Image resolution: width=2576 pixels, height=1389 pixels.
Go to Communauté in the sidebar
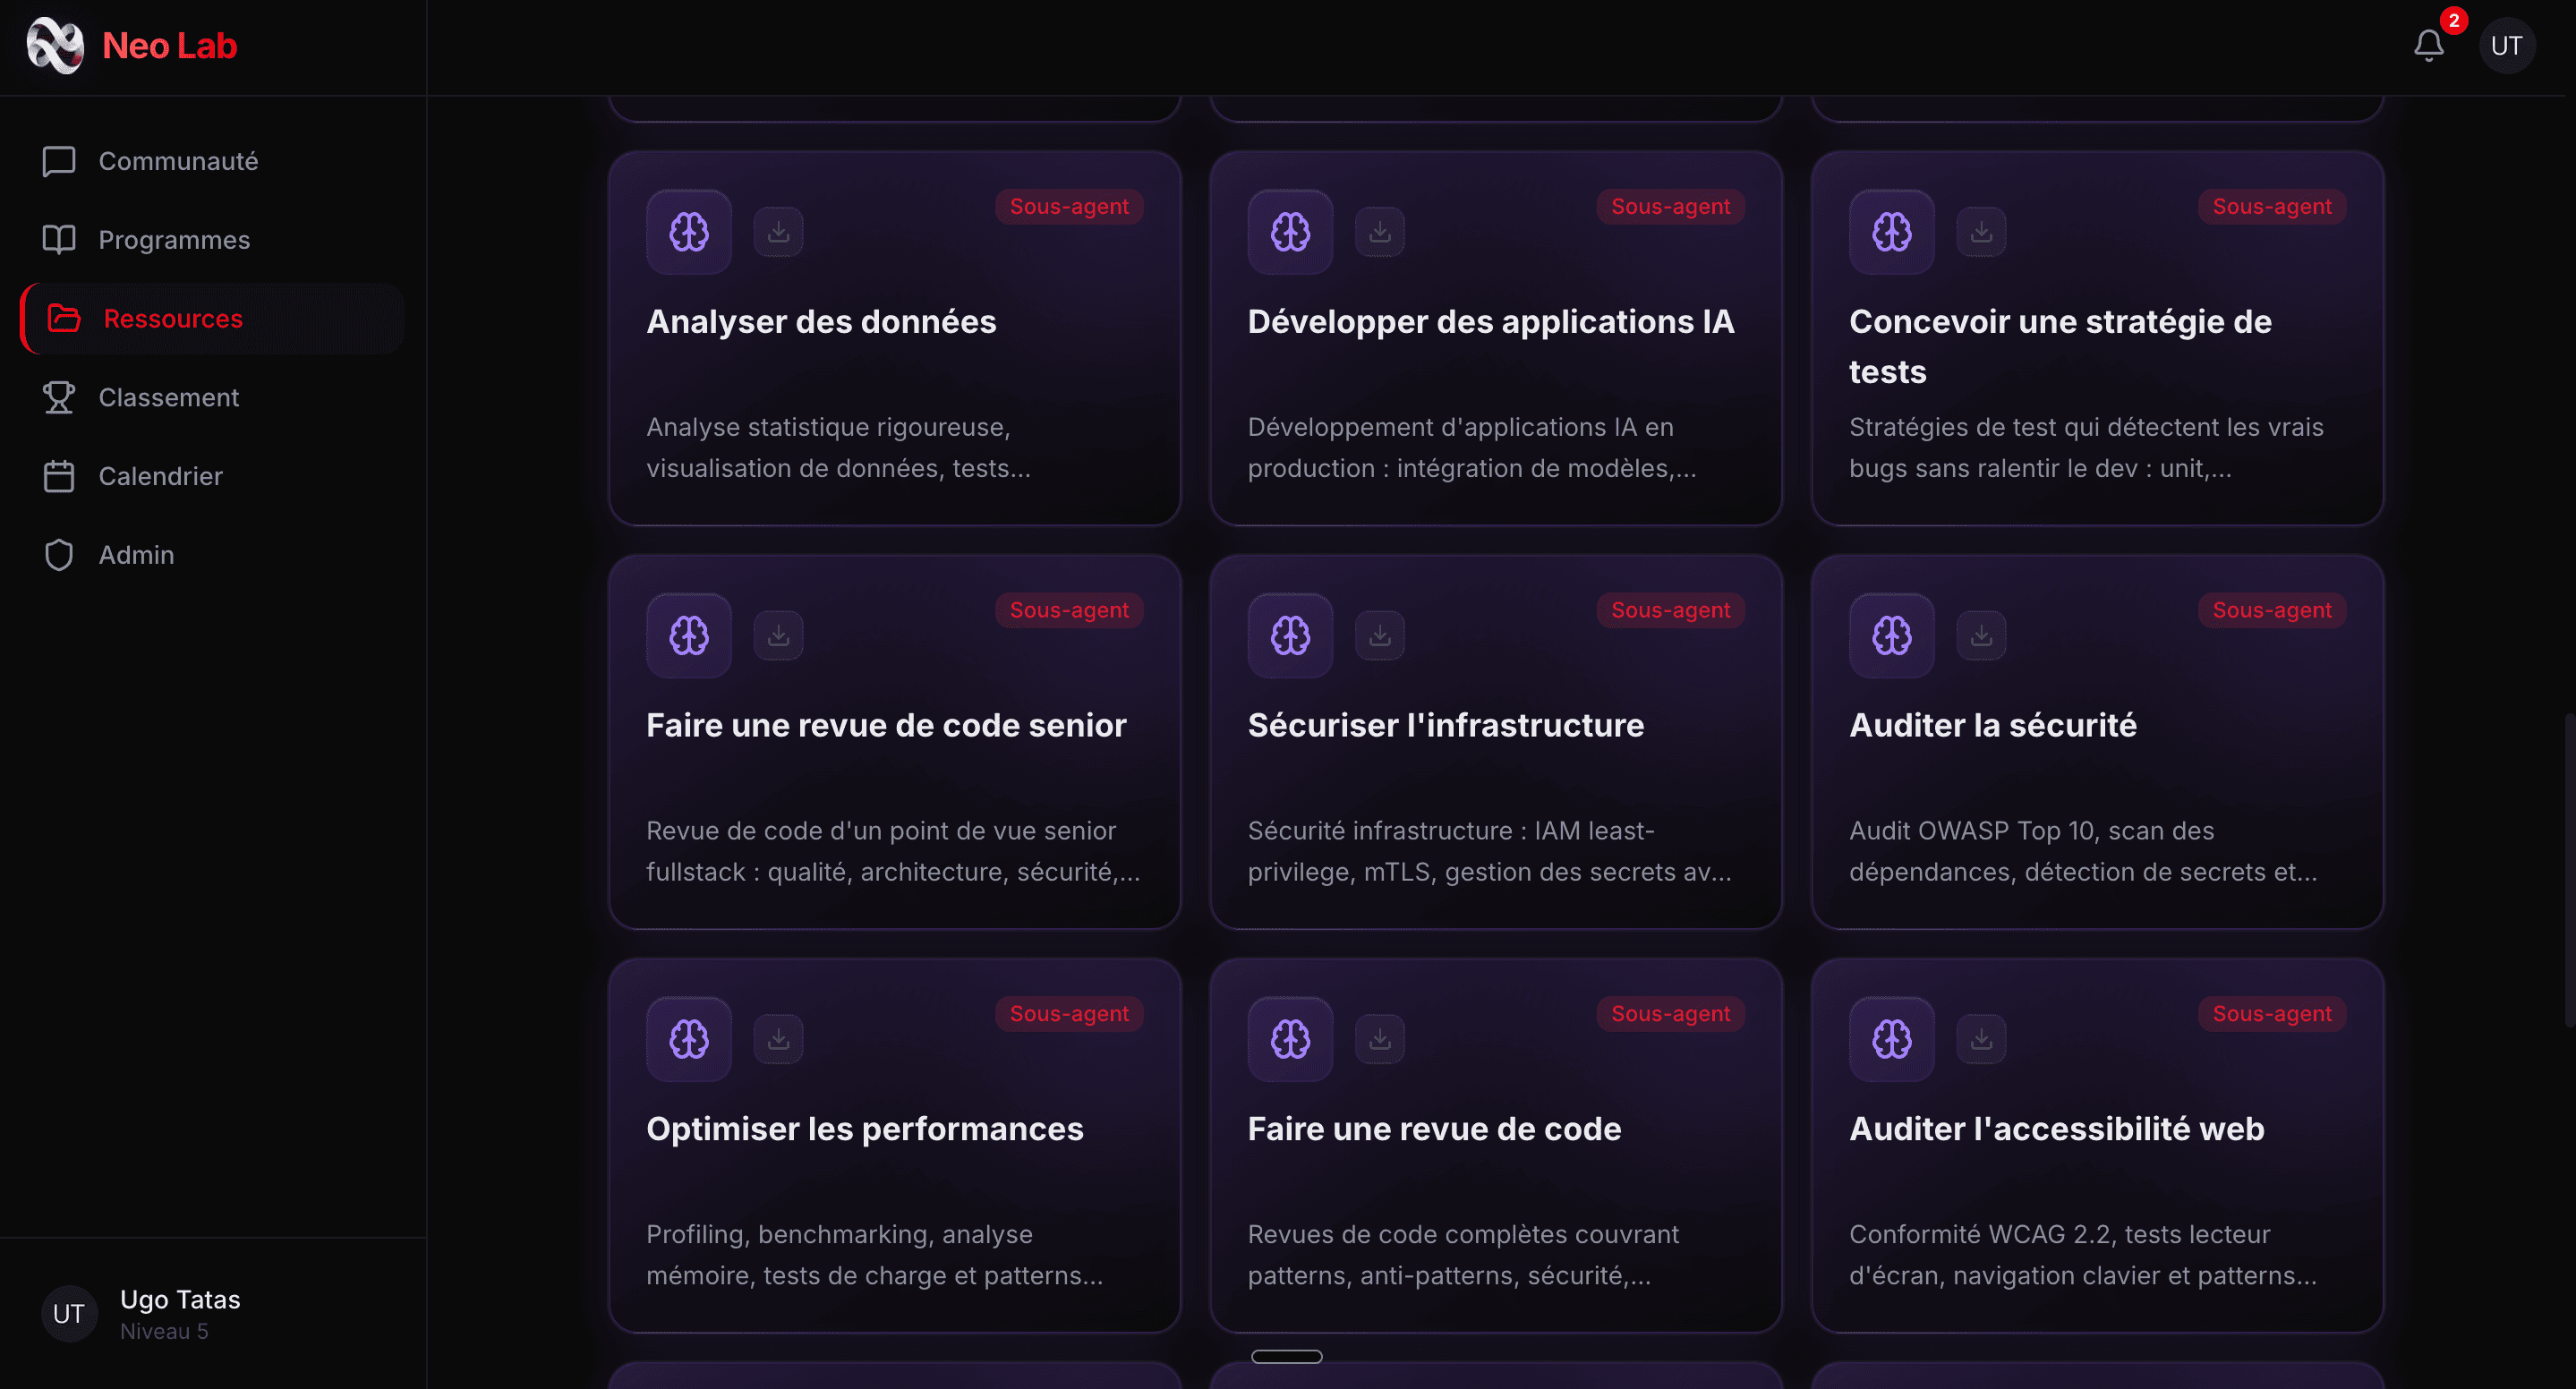click(x=178, y=161)
